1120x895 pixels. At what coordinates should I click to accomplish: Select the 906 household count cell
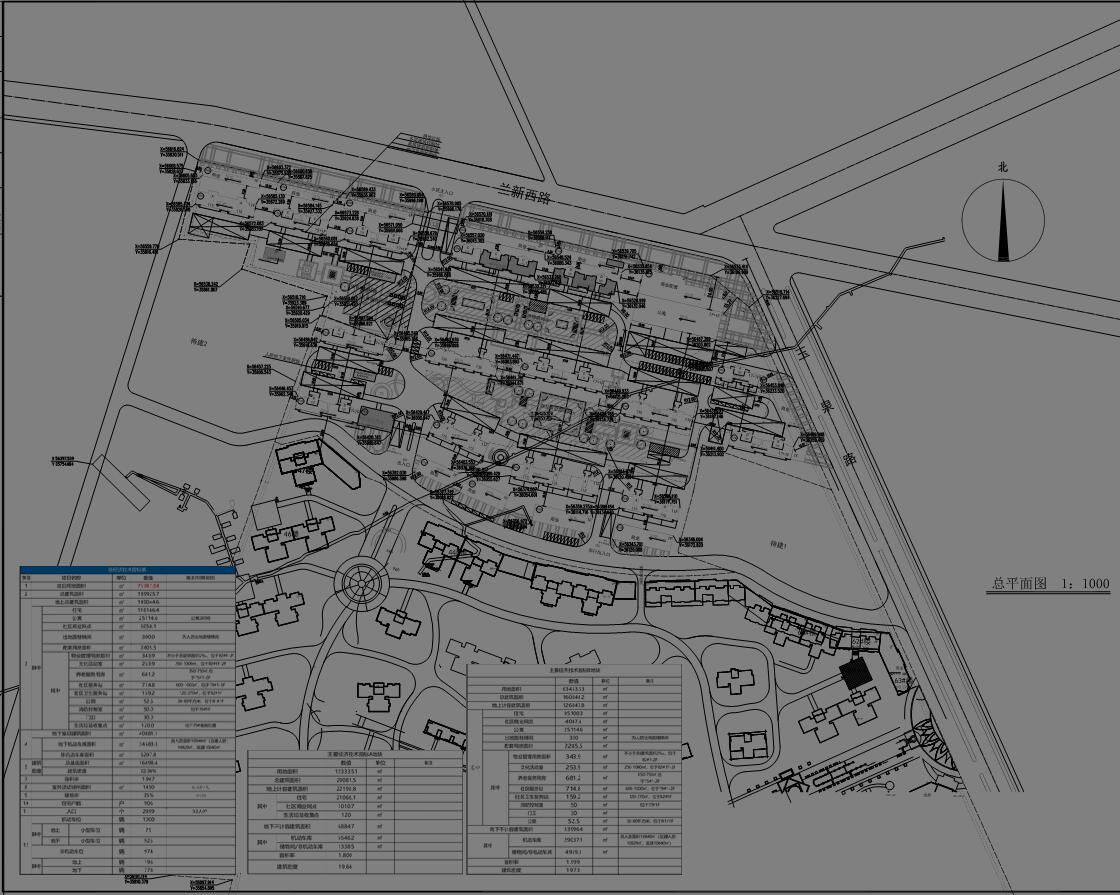point(148,802)
